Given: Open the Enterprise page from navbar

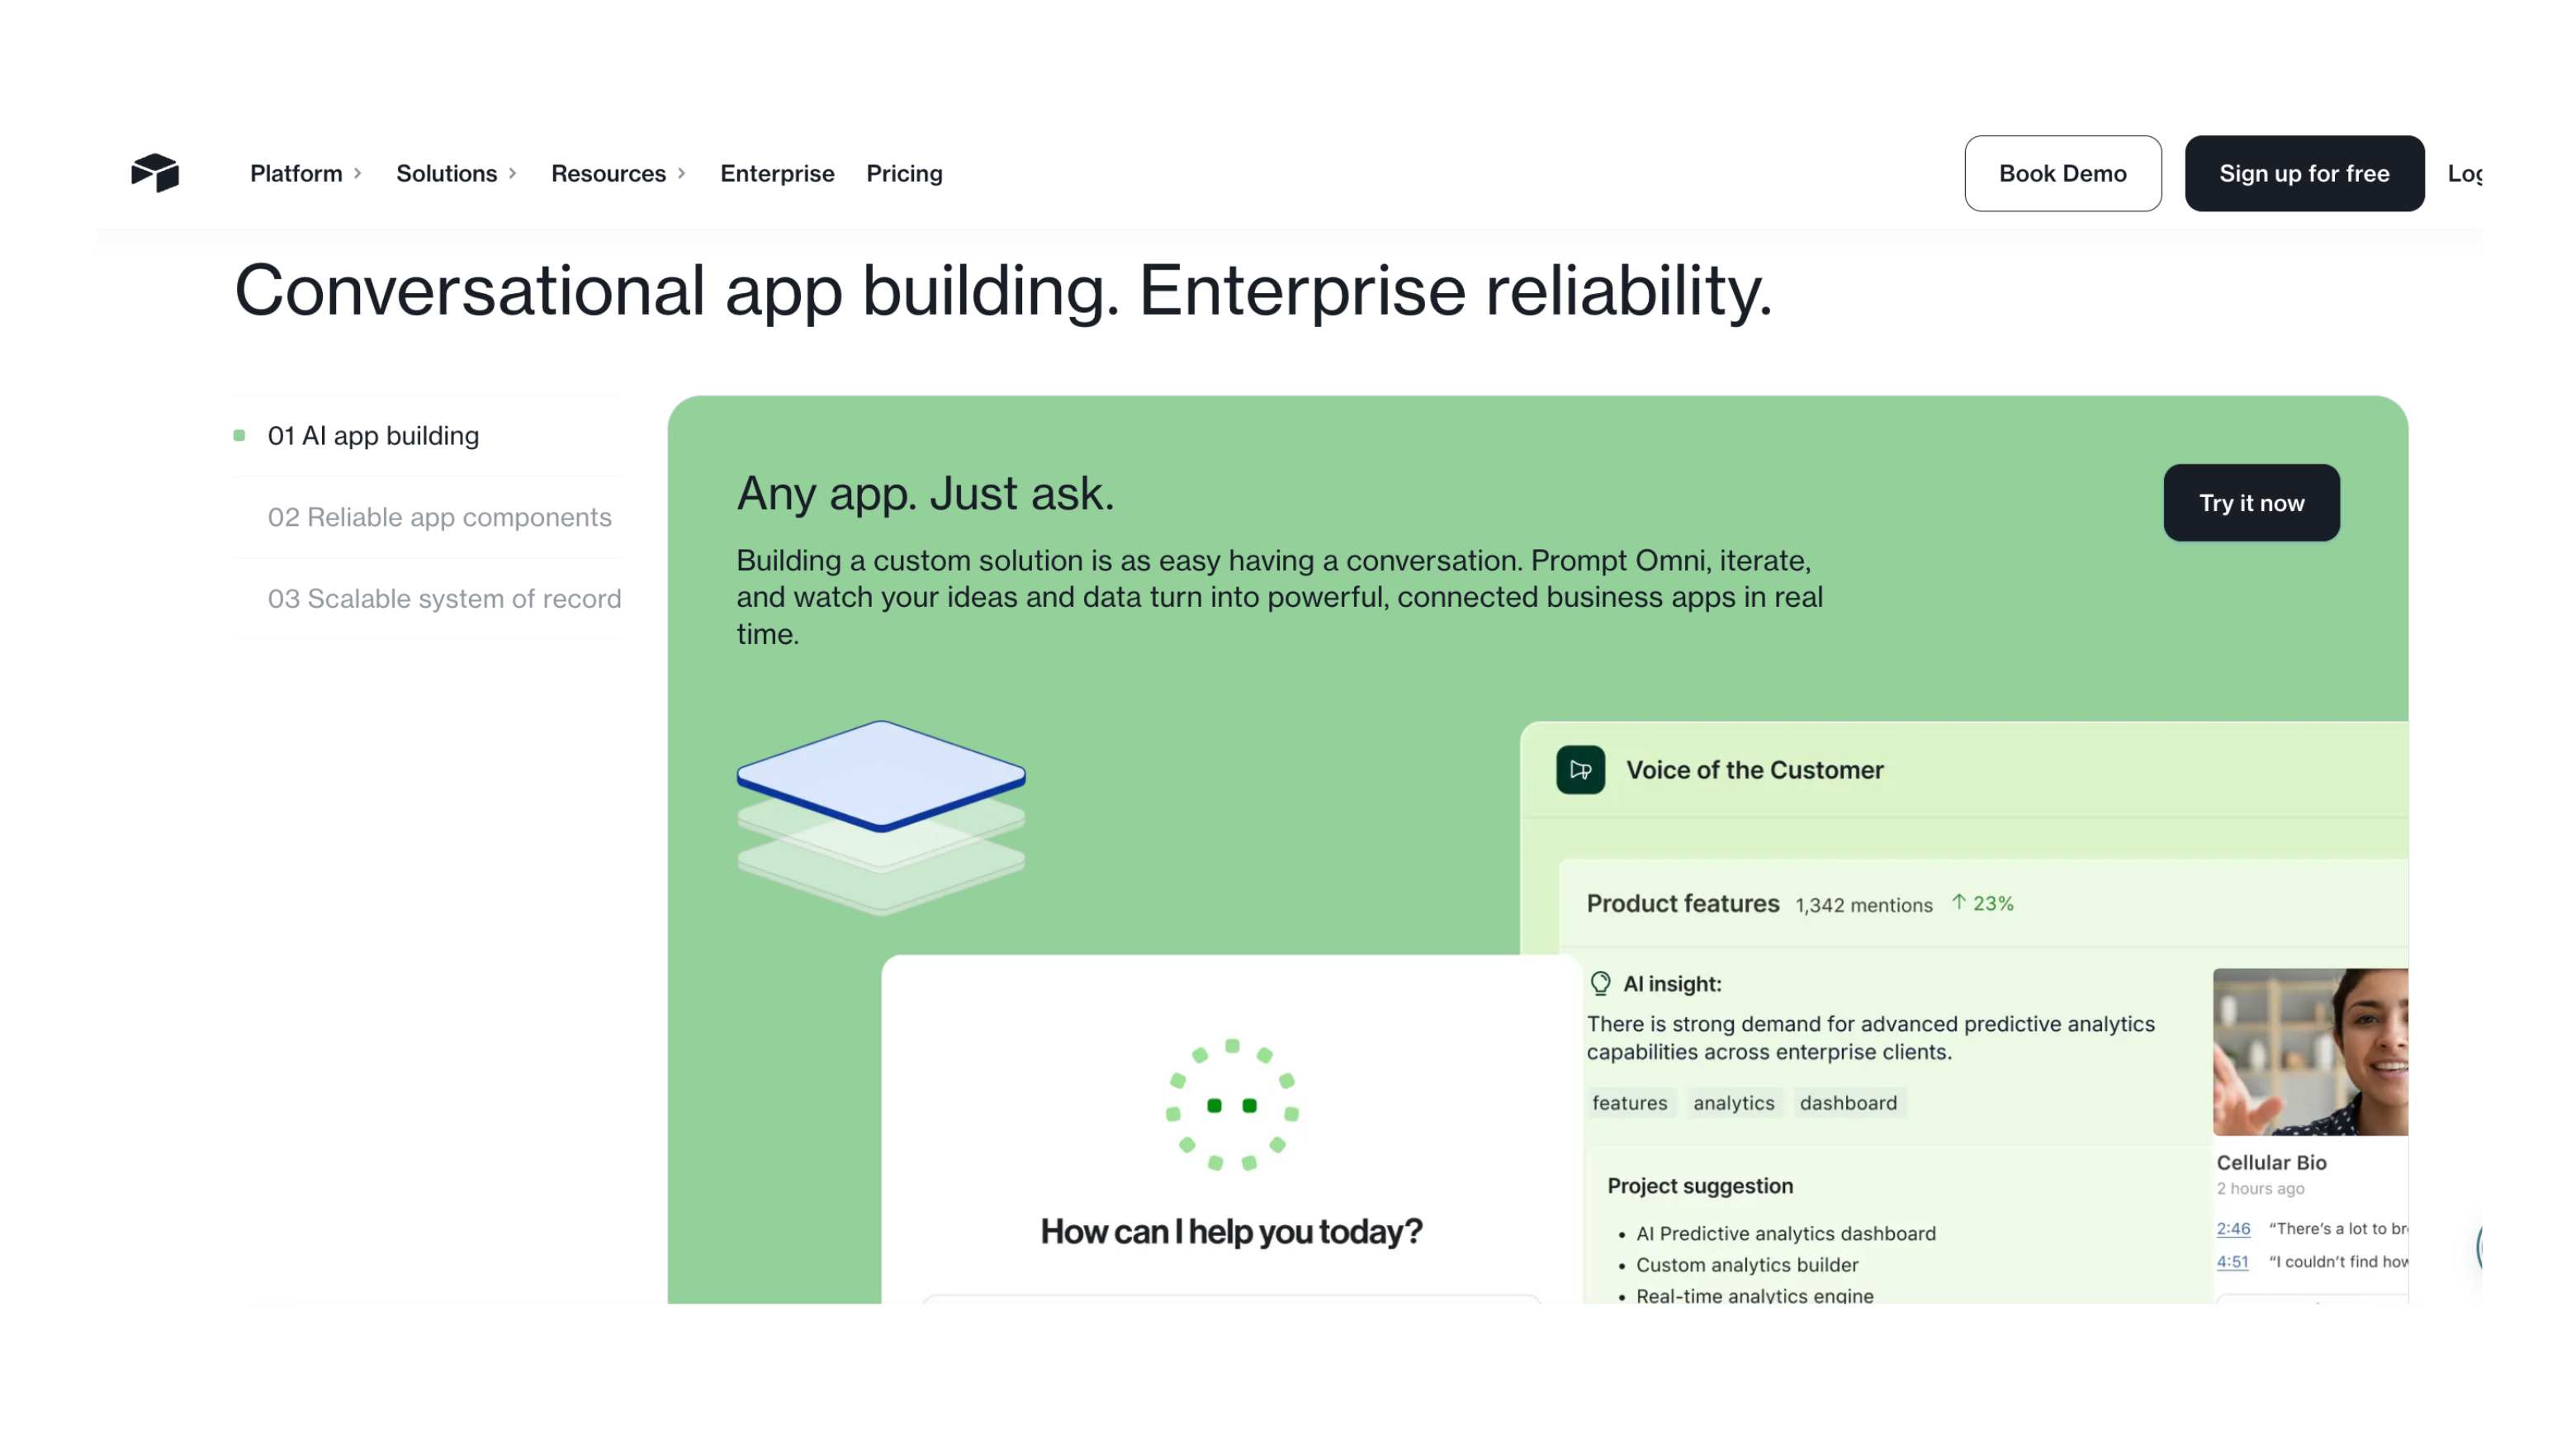Looking at the screenshot, I should click(x=776, y=174).
